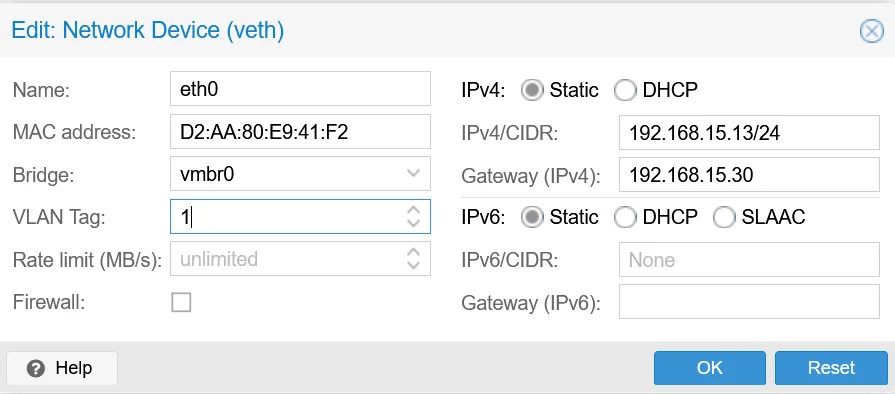
Task: Focus the Name field containing eth0
Action: (x=300, y=89)
